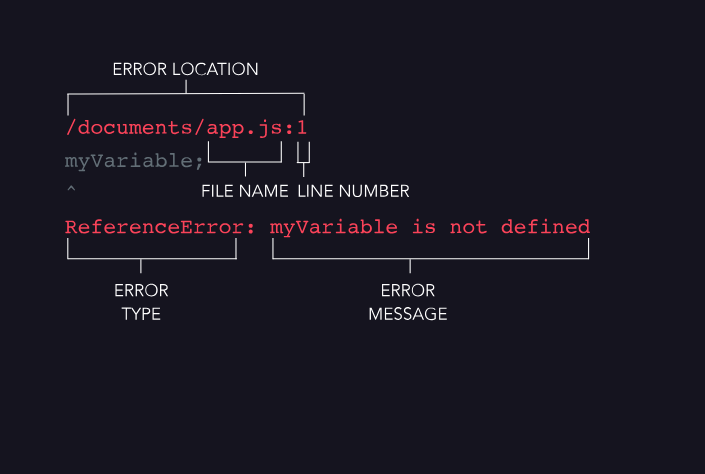The image size is (705, 474).
Task: Select the ERROR TYPE label
Action: coord(141,302)
